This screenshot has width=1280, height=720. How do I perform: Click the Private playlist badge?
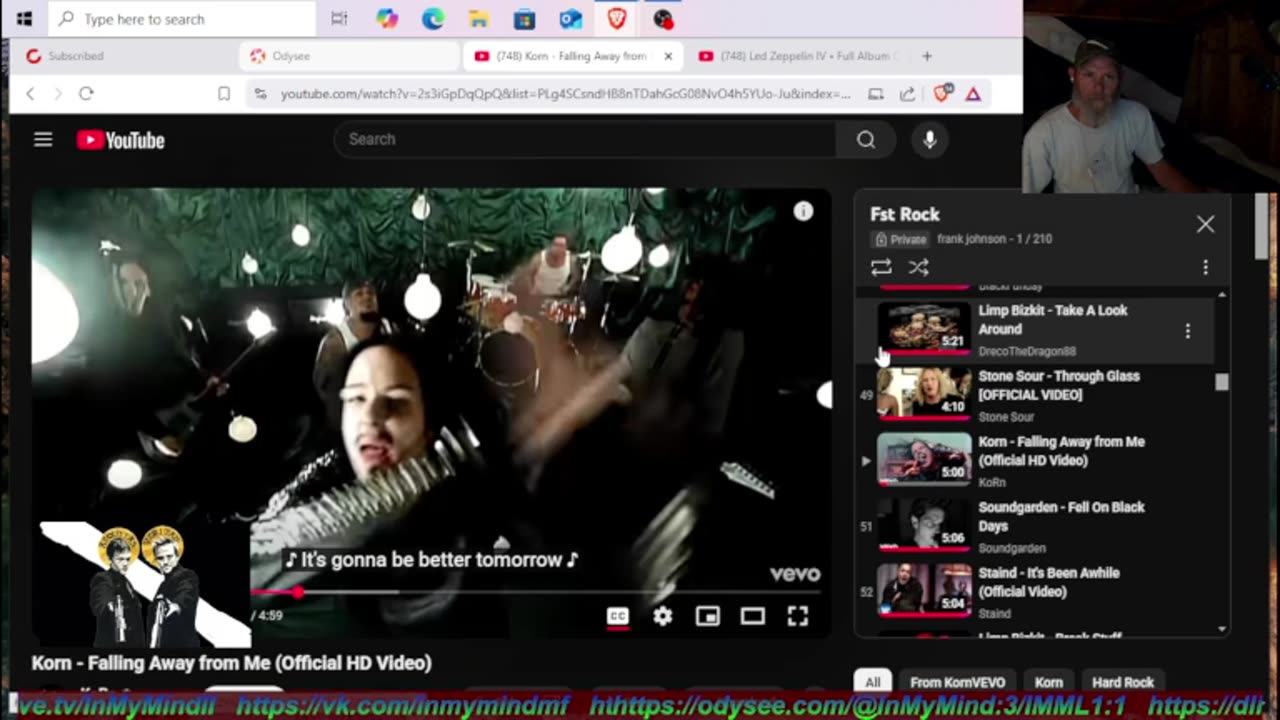tap(900, 239)
